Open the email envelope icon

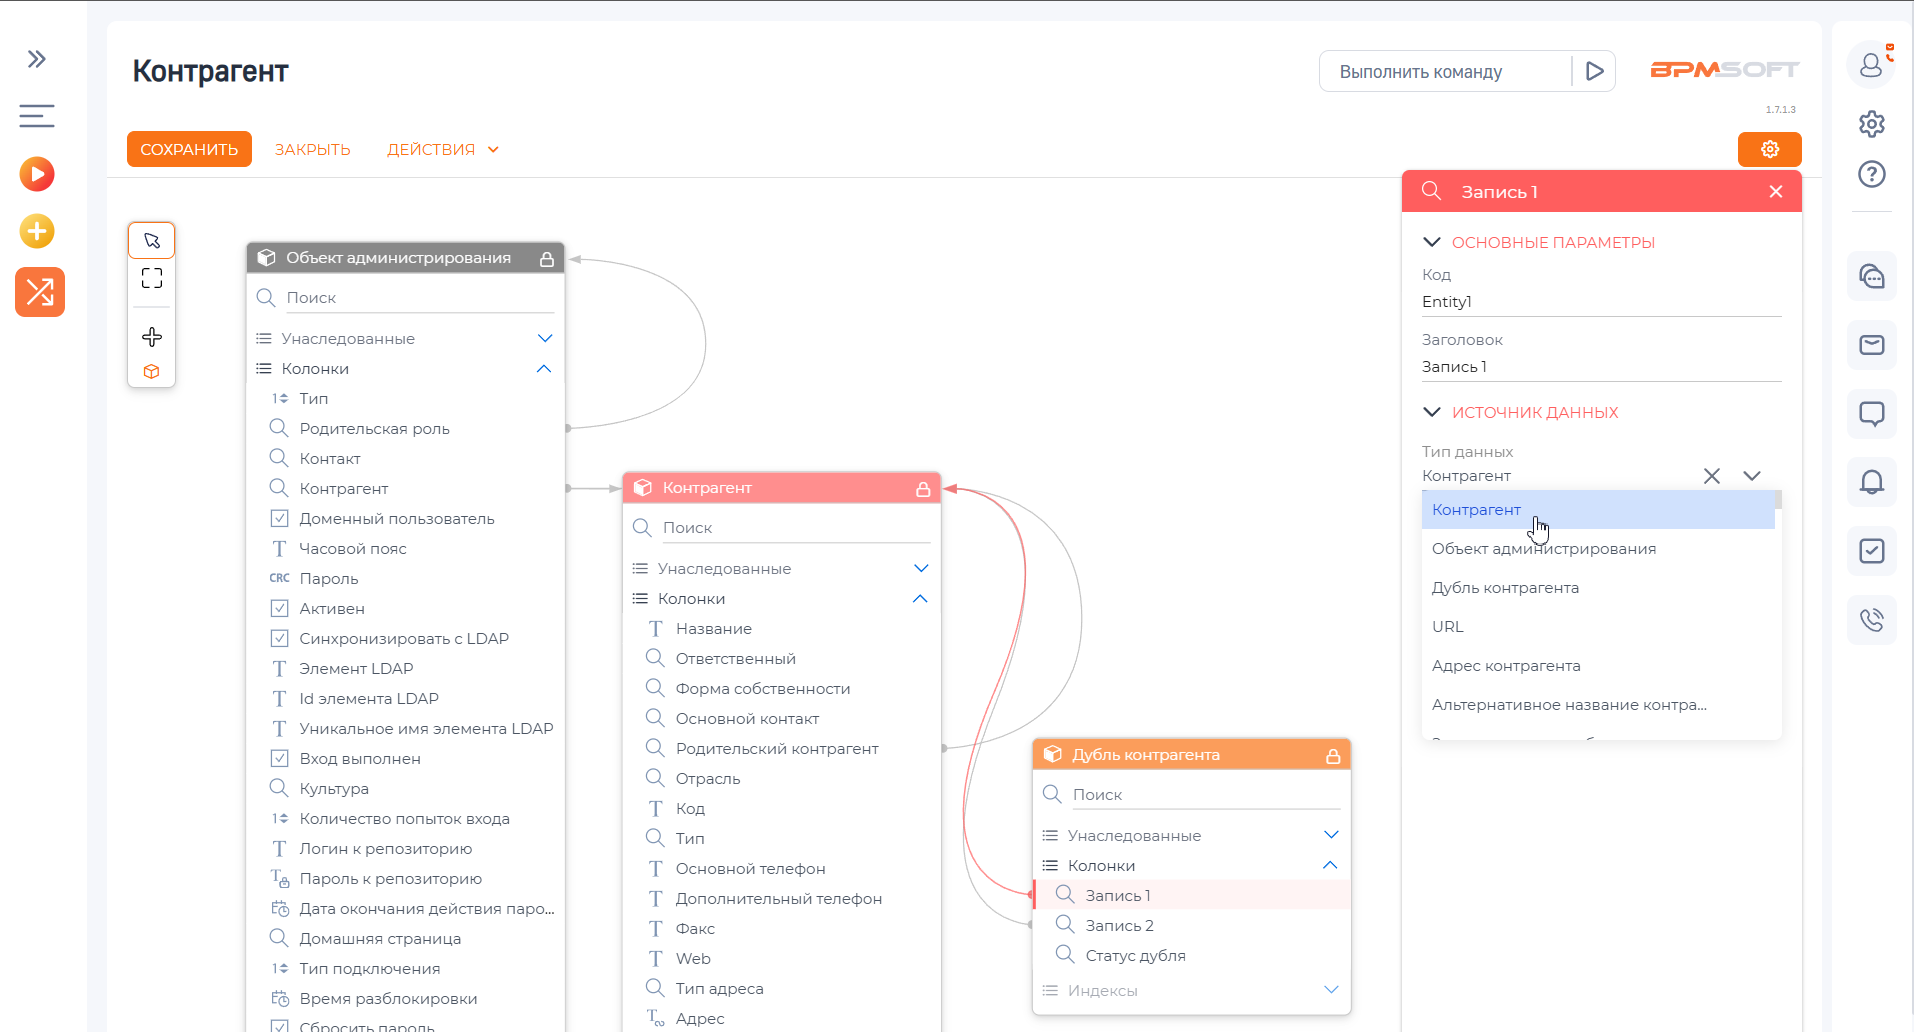coord(1871,345)
